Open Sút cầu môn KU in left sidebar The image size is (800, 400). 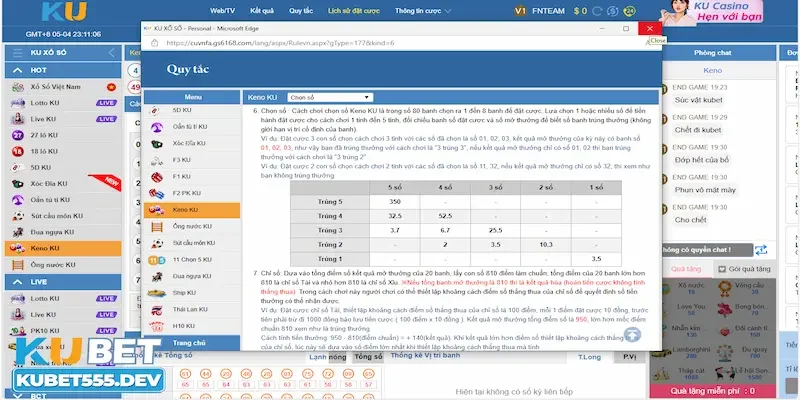(x=63, y=216)
